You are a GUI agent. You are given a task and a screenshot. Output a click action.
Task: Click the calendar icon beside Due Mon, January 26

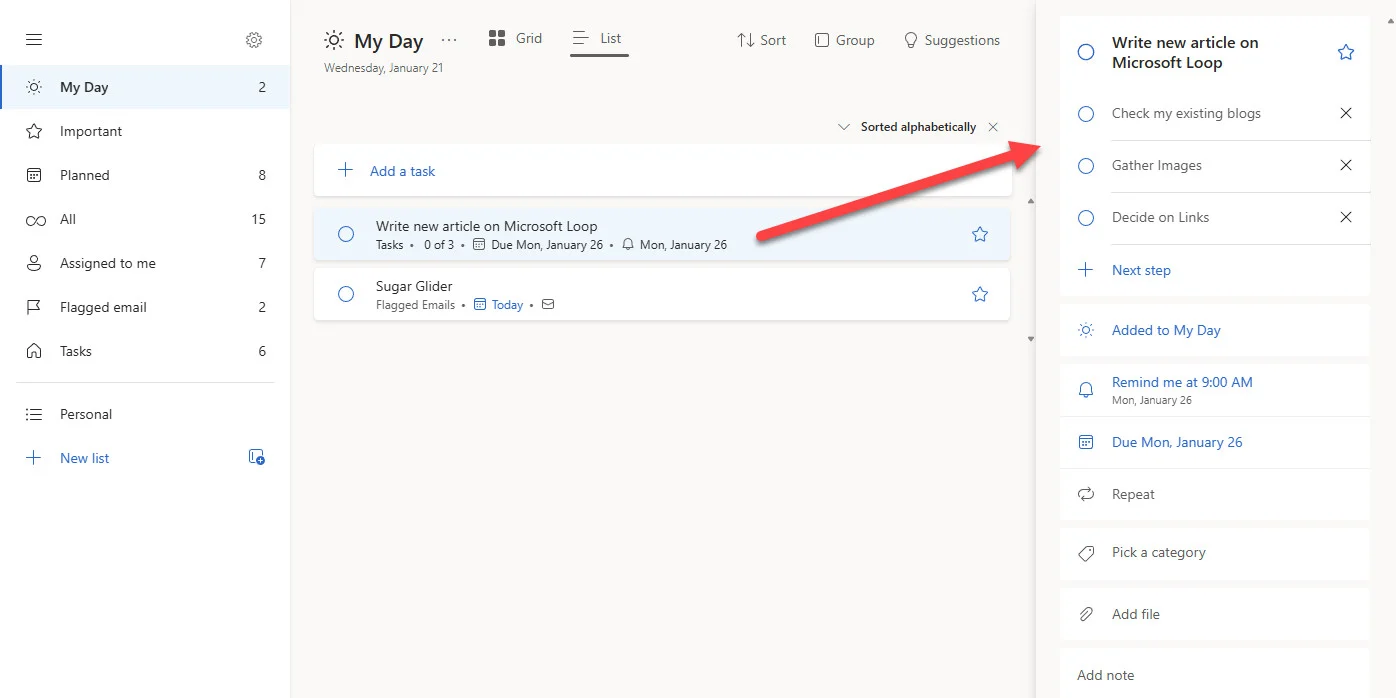tap(1086, 442)
